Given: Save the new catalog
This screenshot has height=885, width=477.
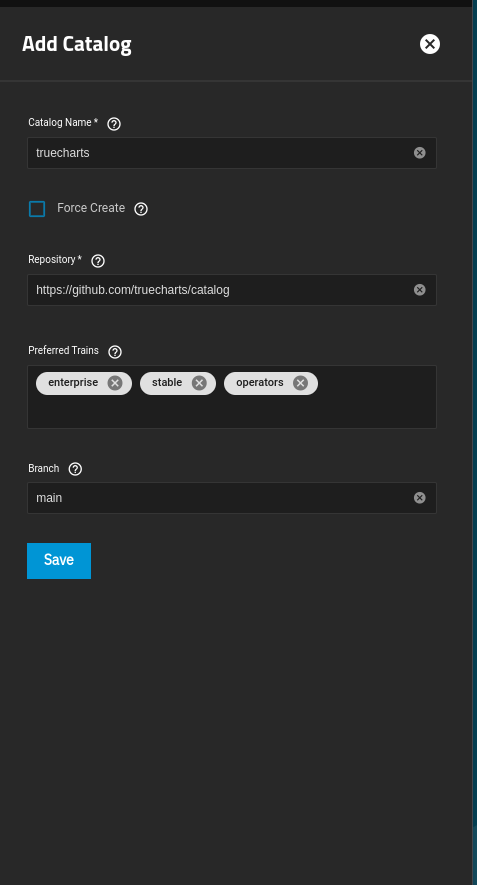Looking at the screenshot, I should pyautogui.click(x=59, y=560).
